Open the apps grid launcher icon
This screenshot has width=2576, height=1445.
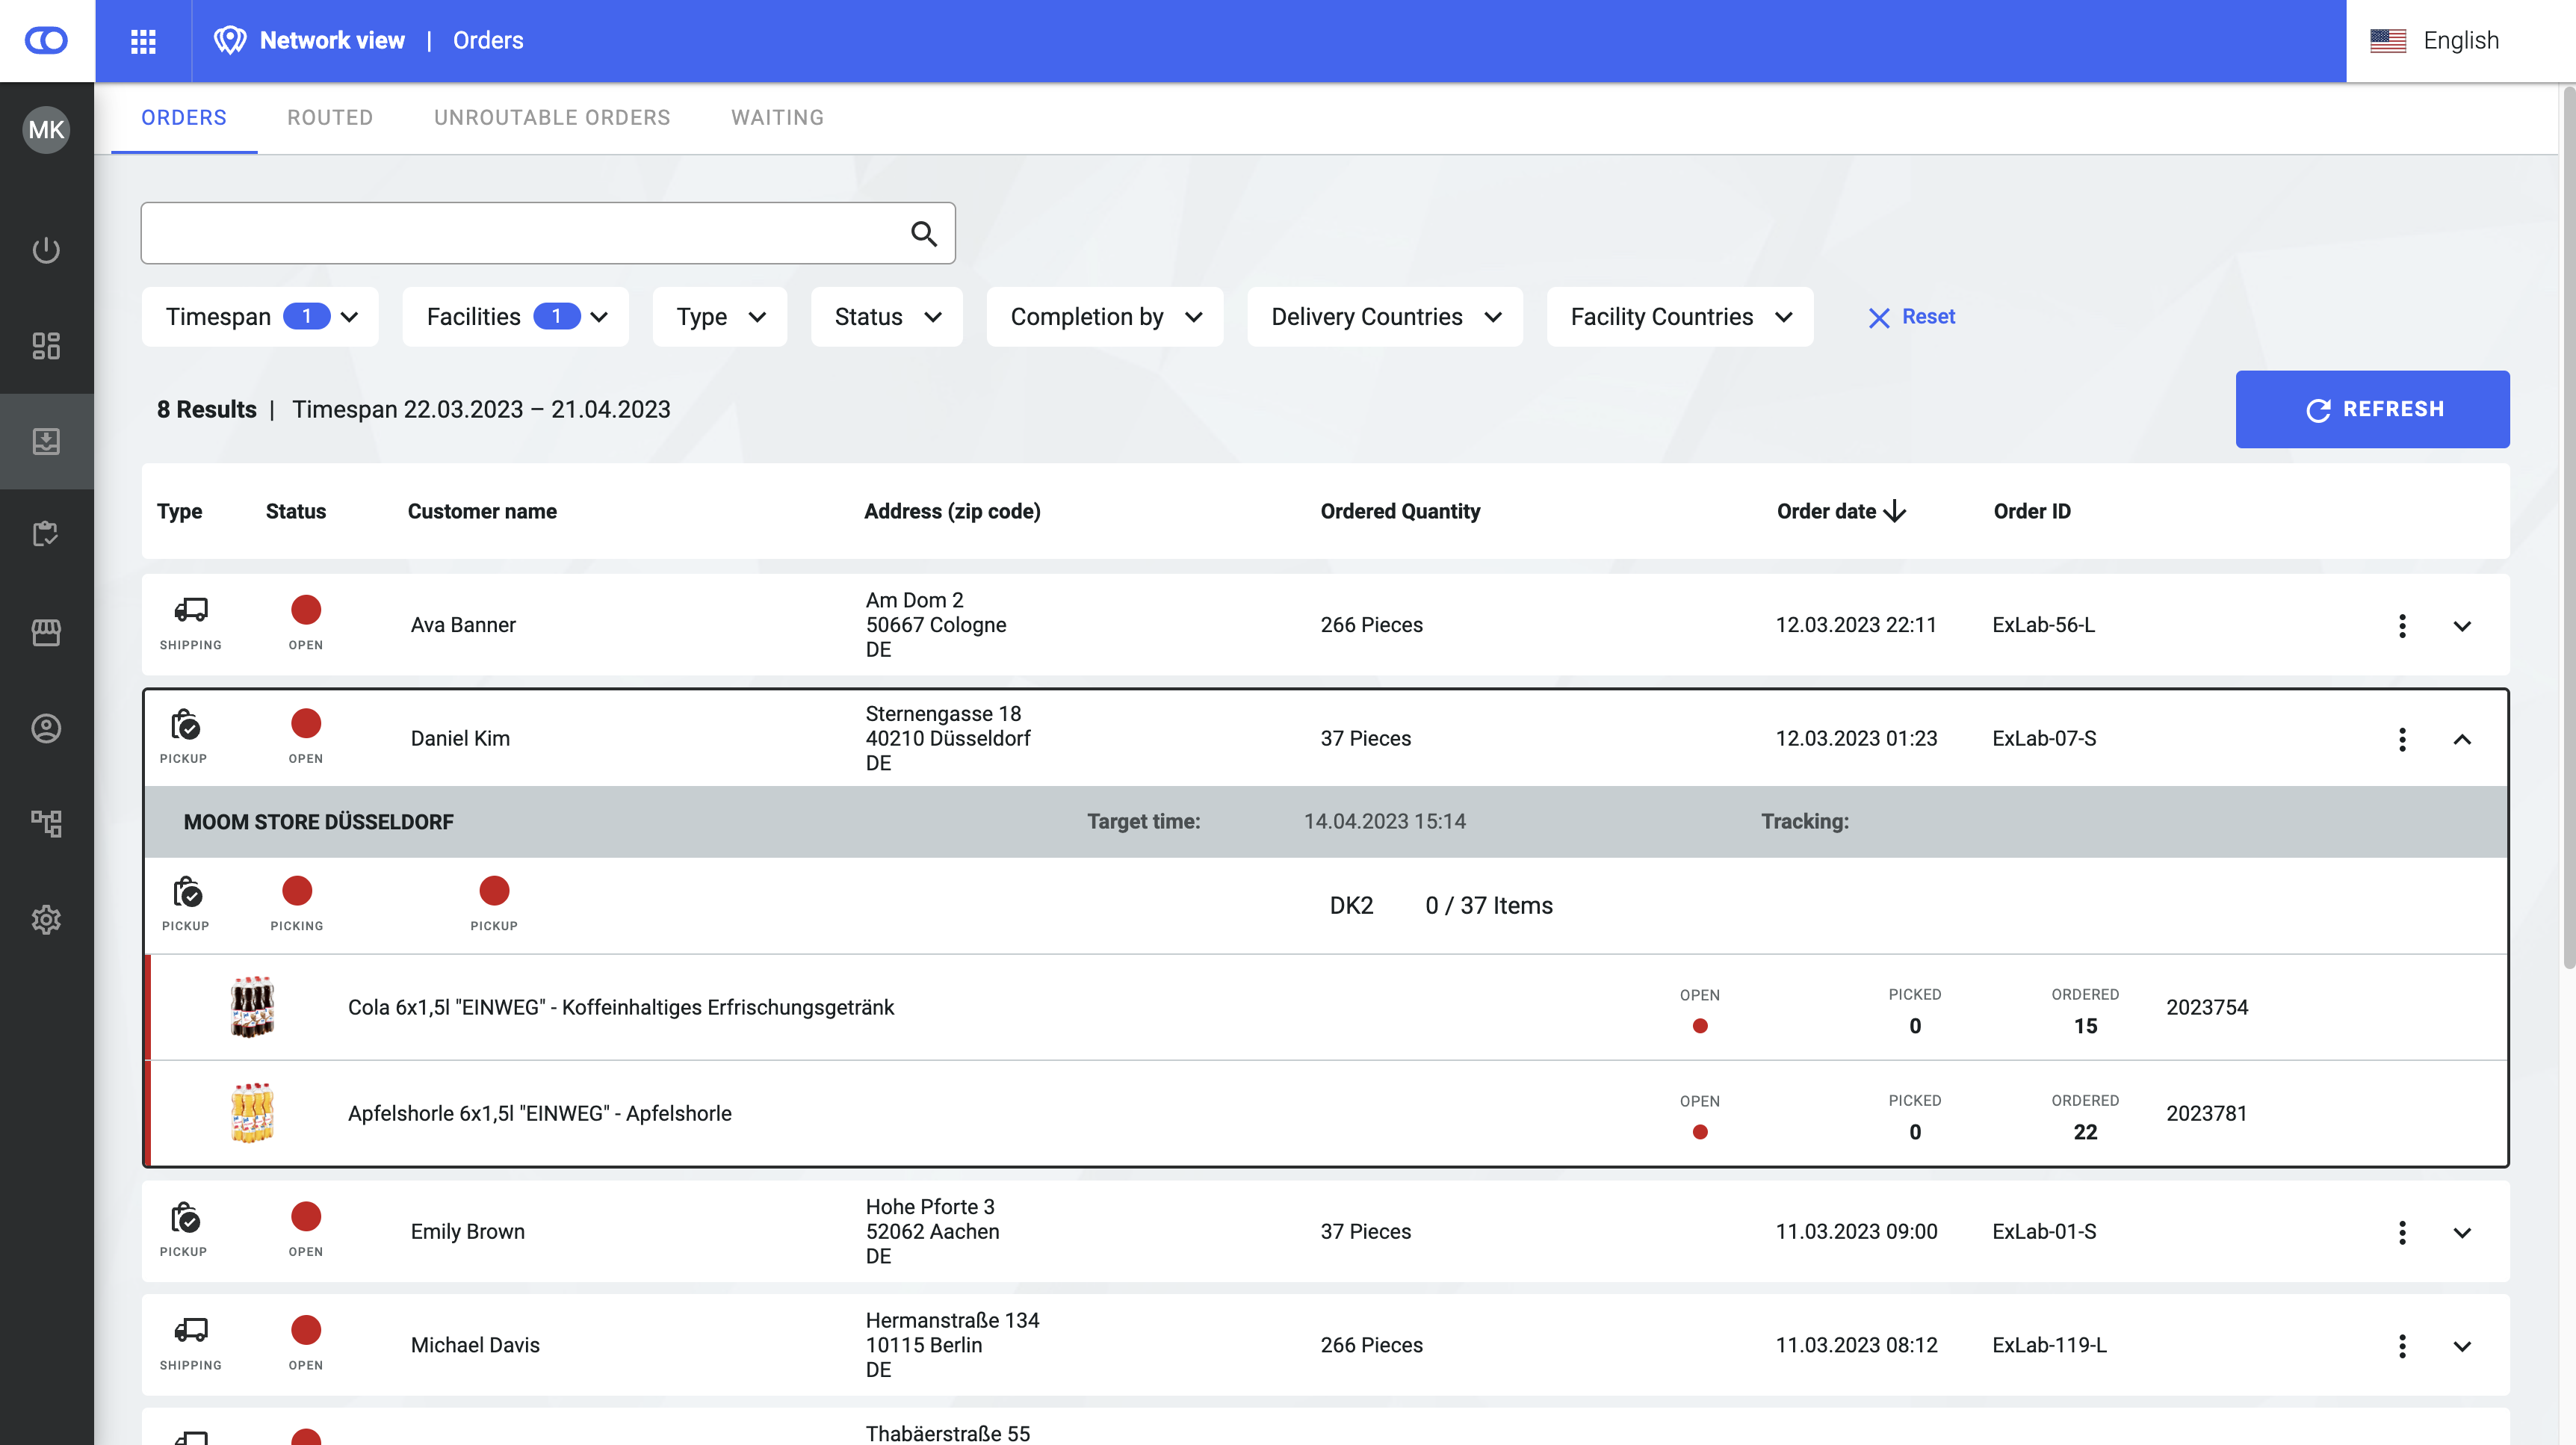(x=143, y=41)
